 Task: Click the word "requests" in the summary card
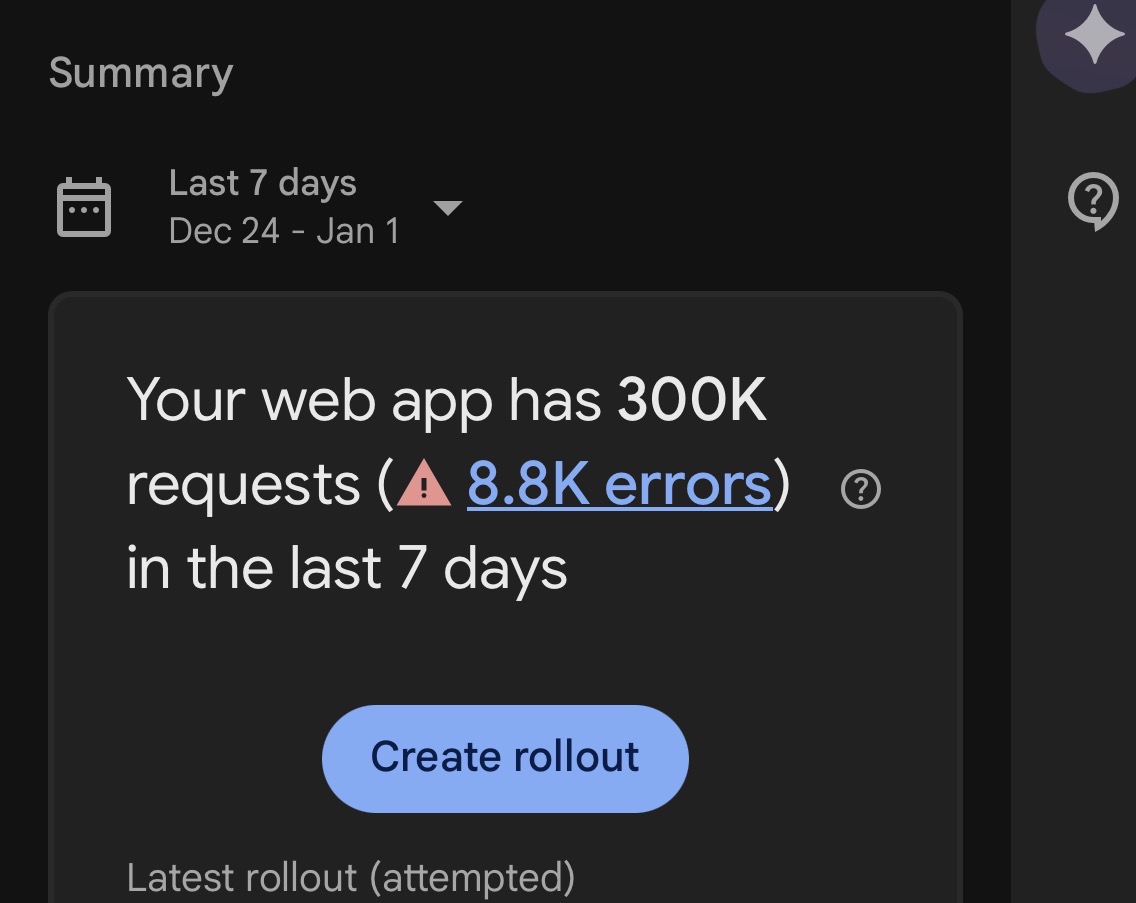pos(243,486)
